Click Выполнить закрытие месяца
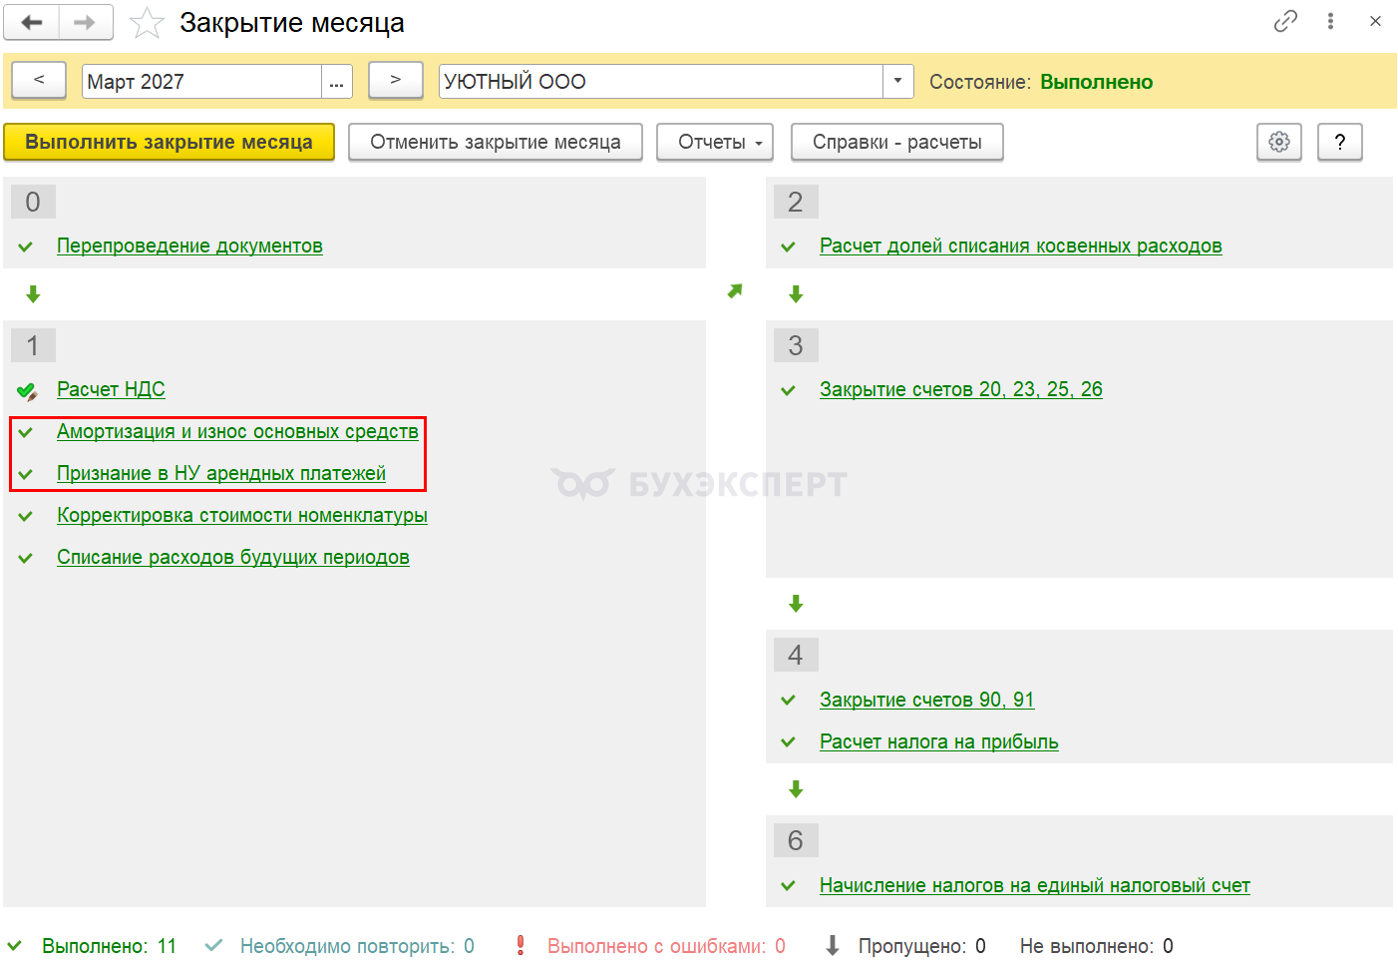This screenshot has width=1398, height=970. [x=169, y=142]
